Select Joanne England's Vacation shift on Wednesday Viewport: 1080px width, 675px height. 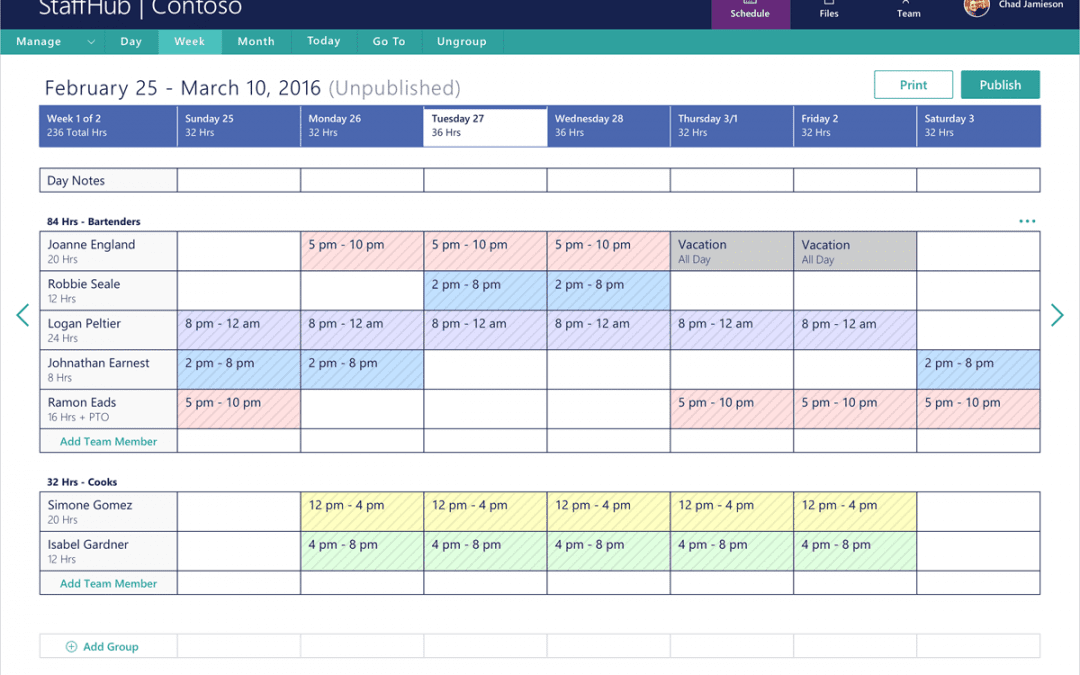pos(731,250)
